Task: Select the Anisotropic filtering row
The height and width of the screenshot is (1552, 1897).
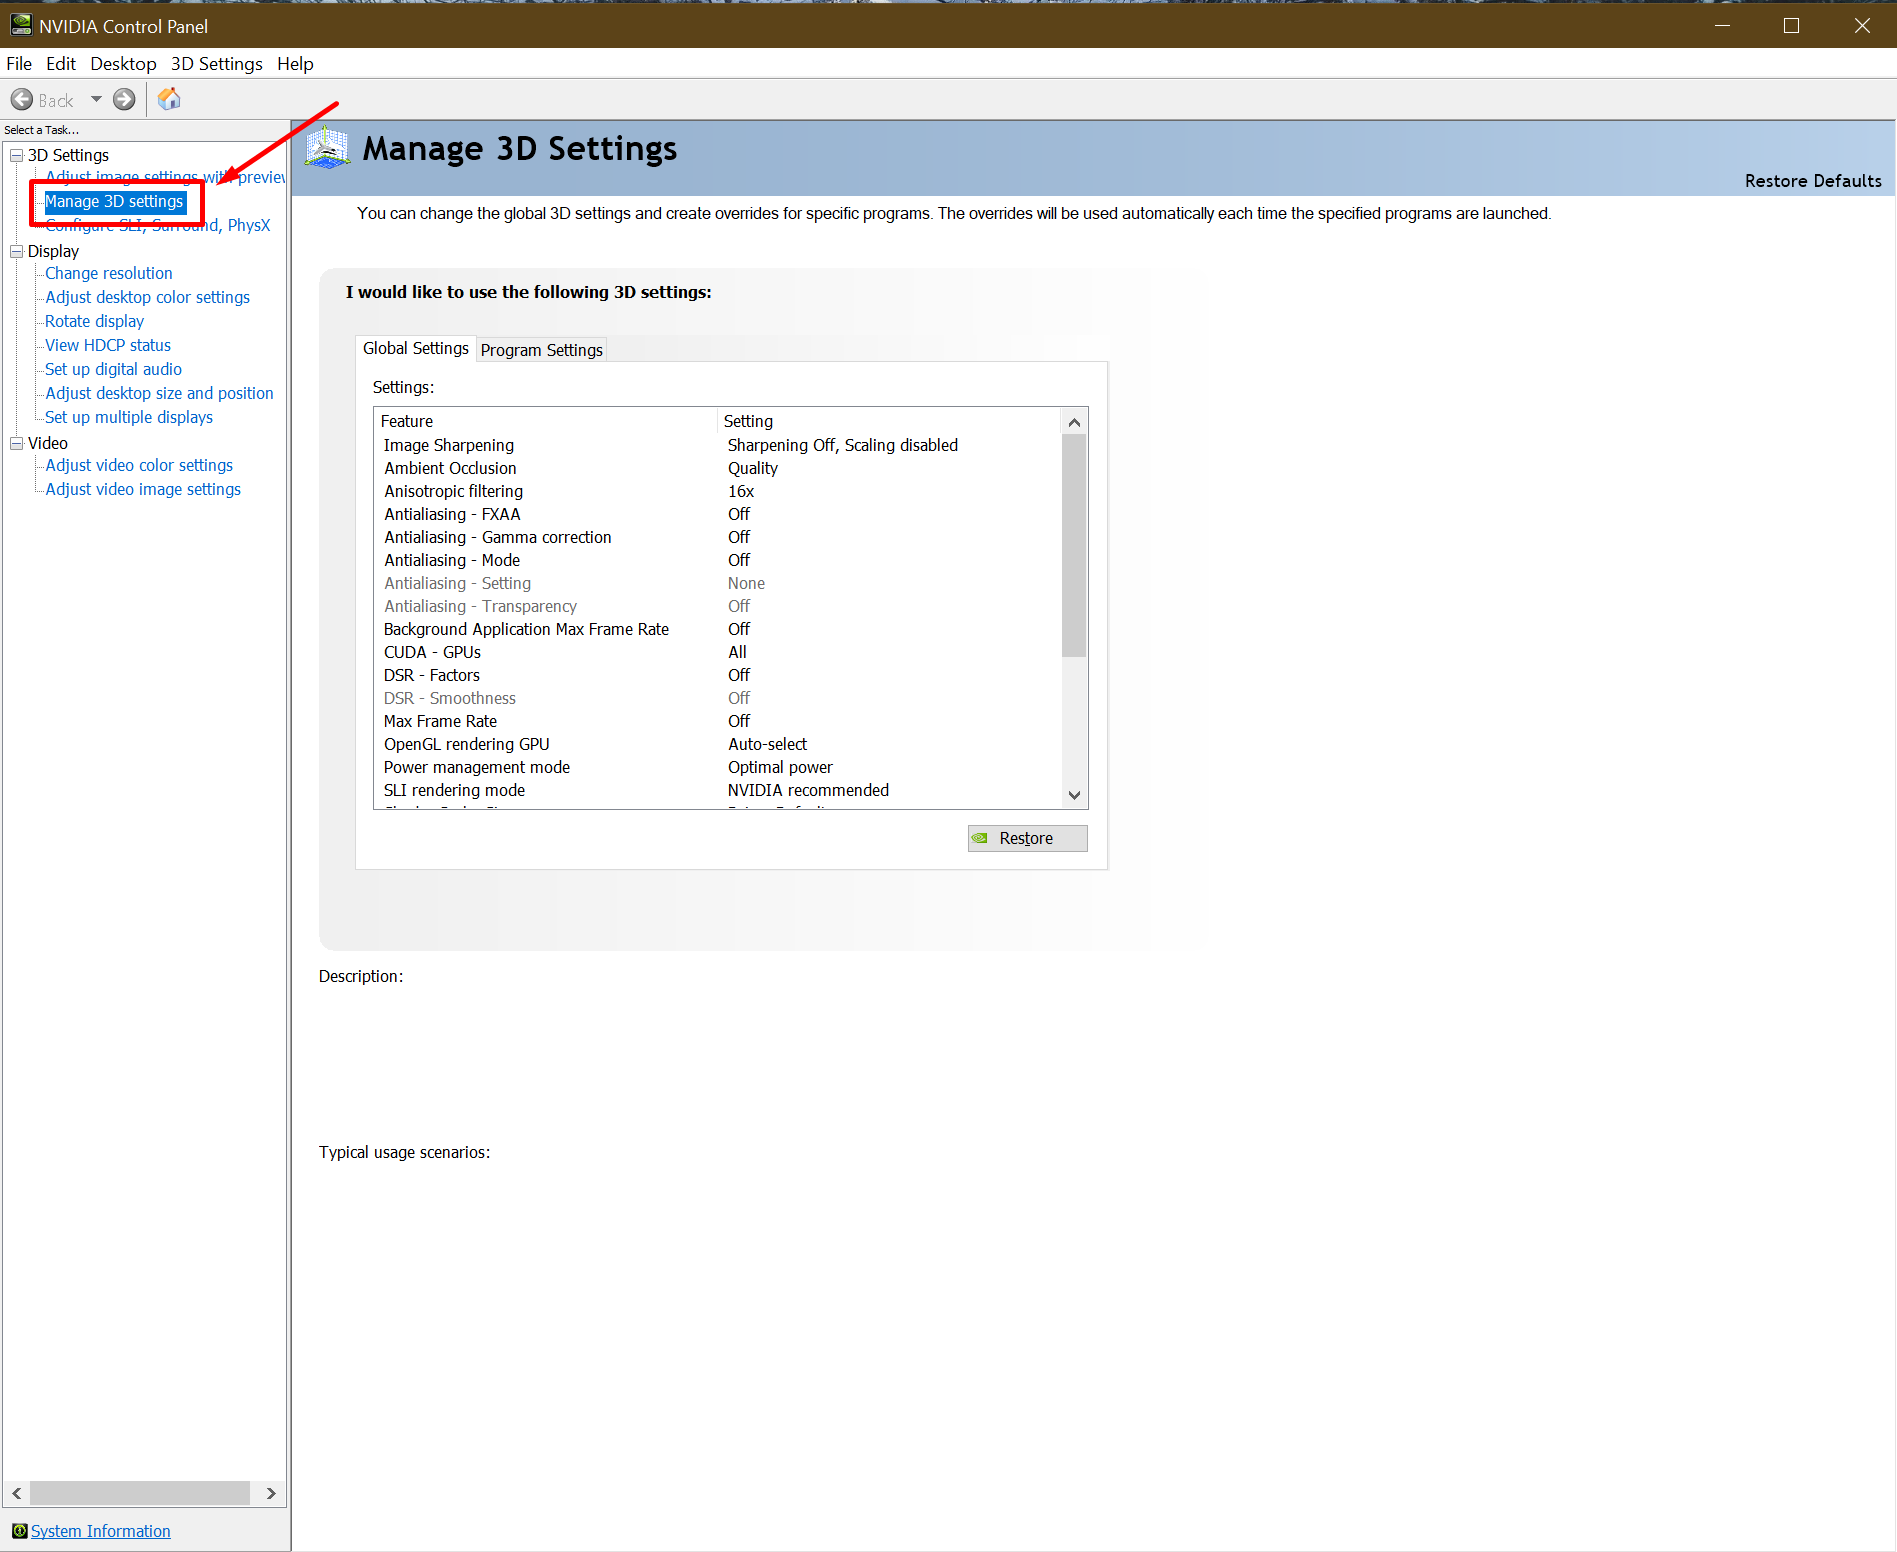Action: click(718, 491)
